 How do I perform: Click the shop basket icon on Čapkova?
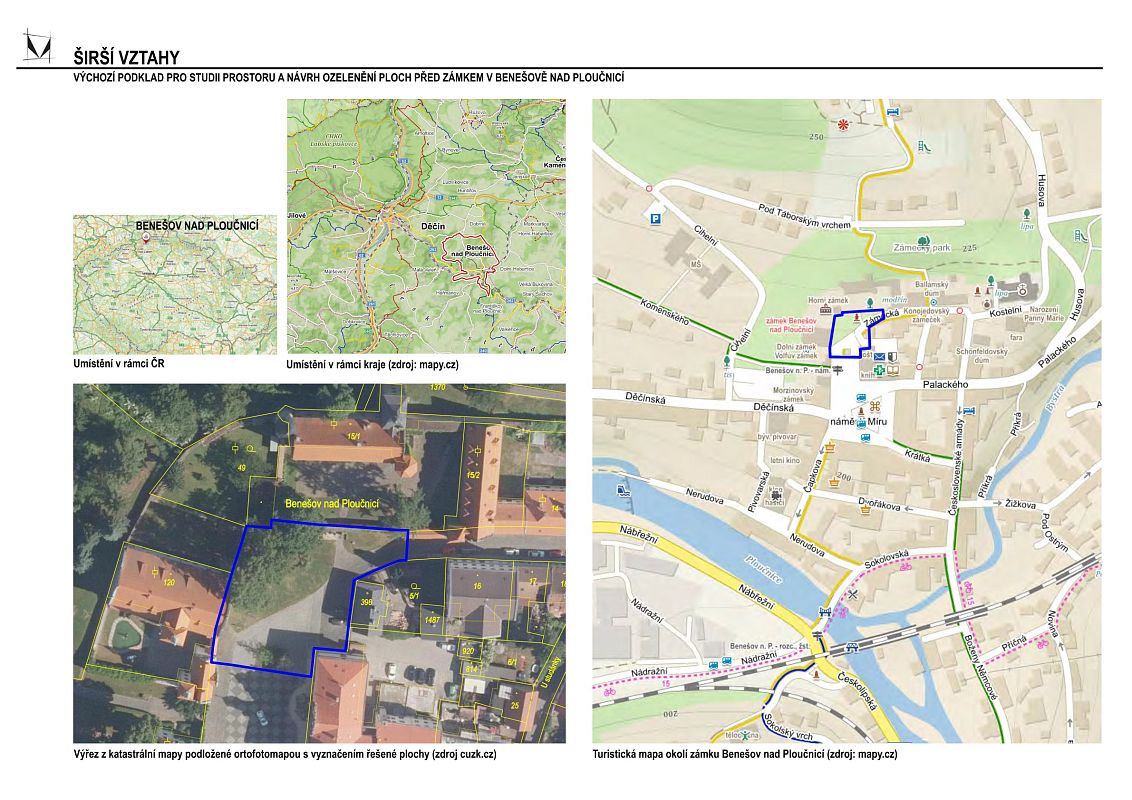coord(830,448)
